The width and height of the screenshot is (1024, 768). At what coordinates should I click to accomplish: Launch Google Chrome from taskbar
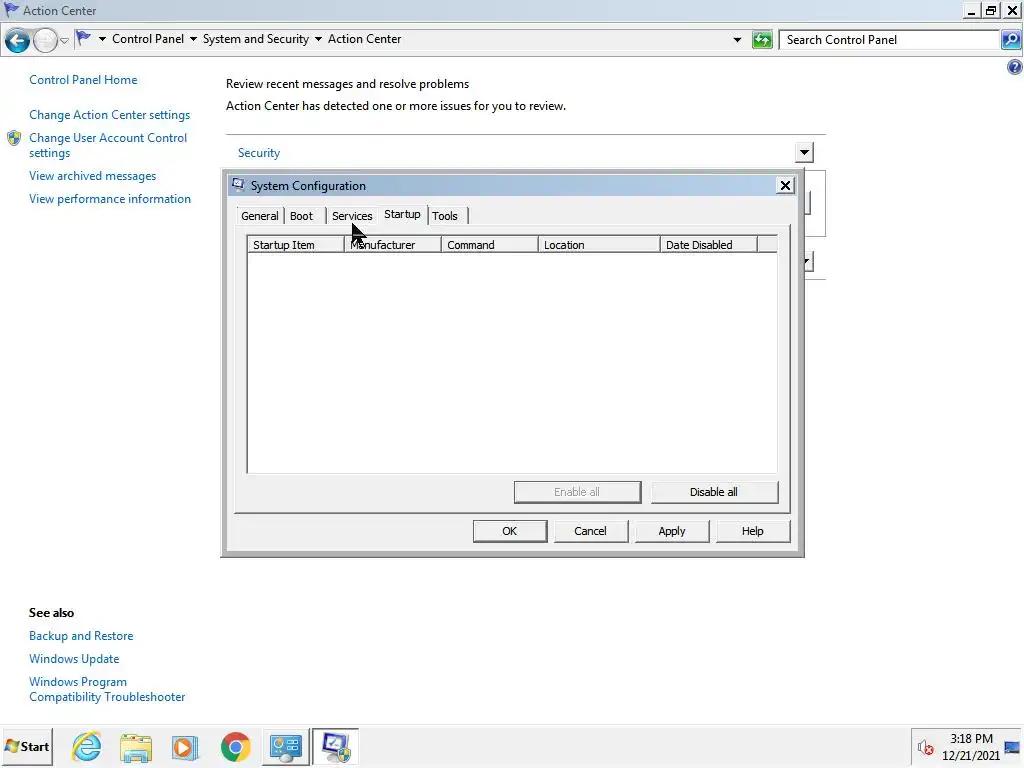click(x=235, y=746)
